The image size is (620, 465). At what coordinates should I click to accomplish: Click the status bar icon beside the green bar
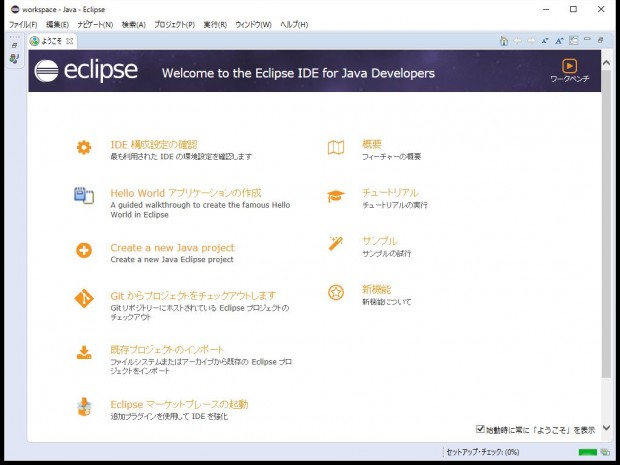point(605,452)
